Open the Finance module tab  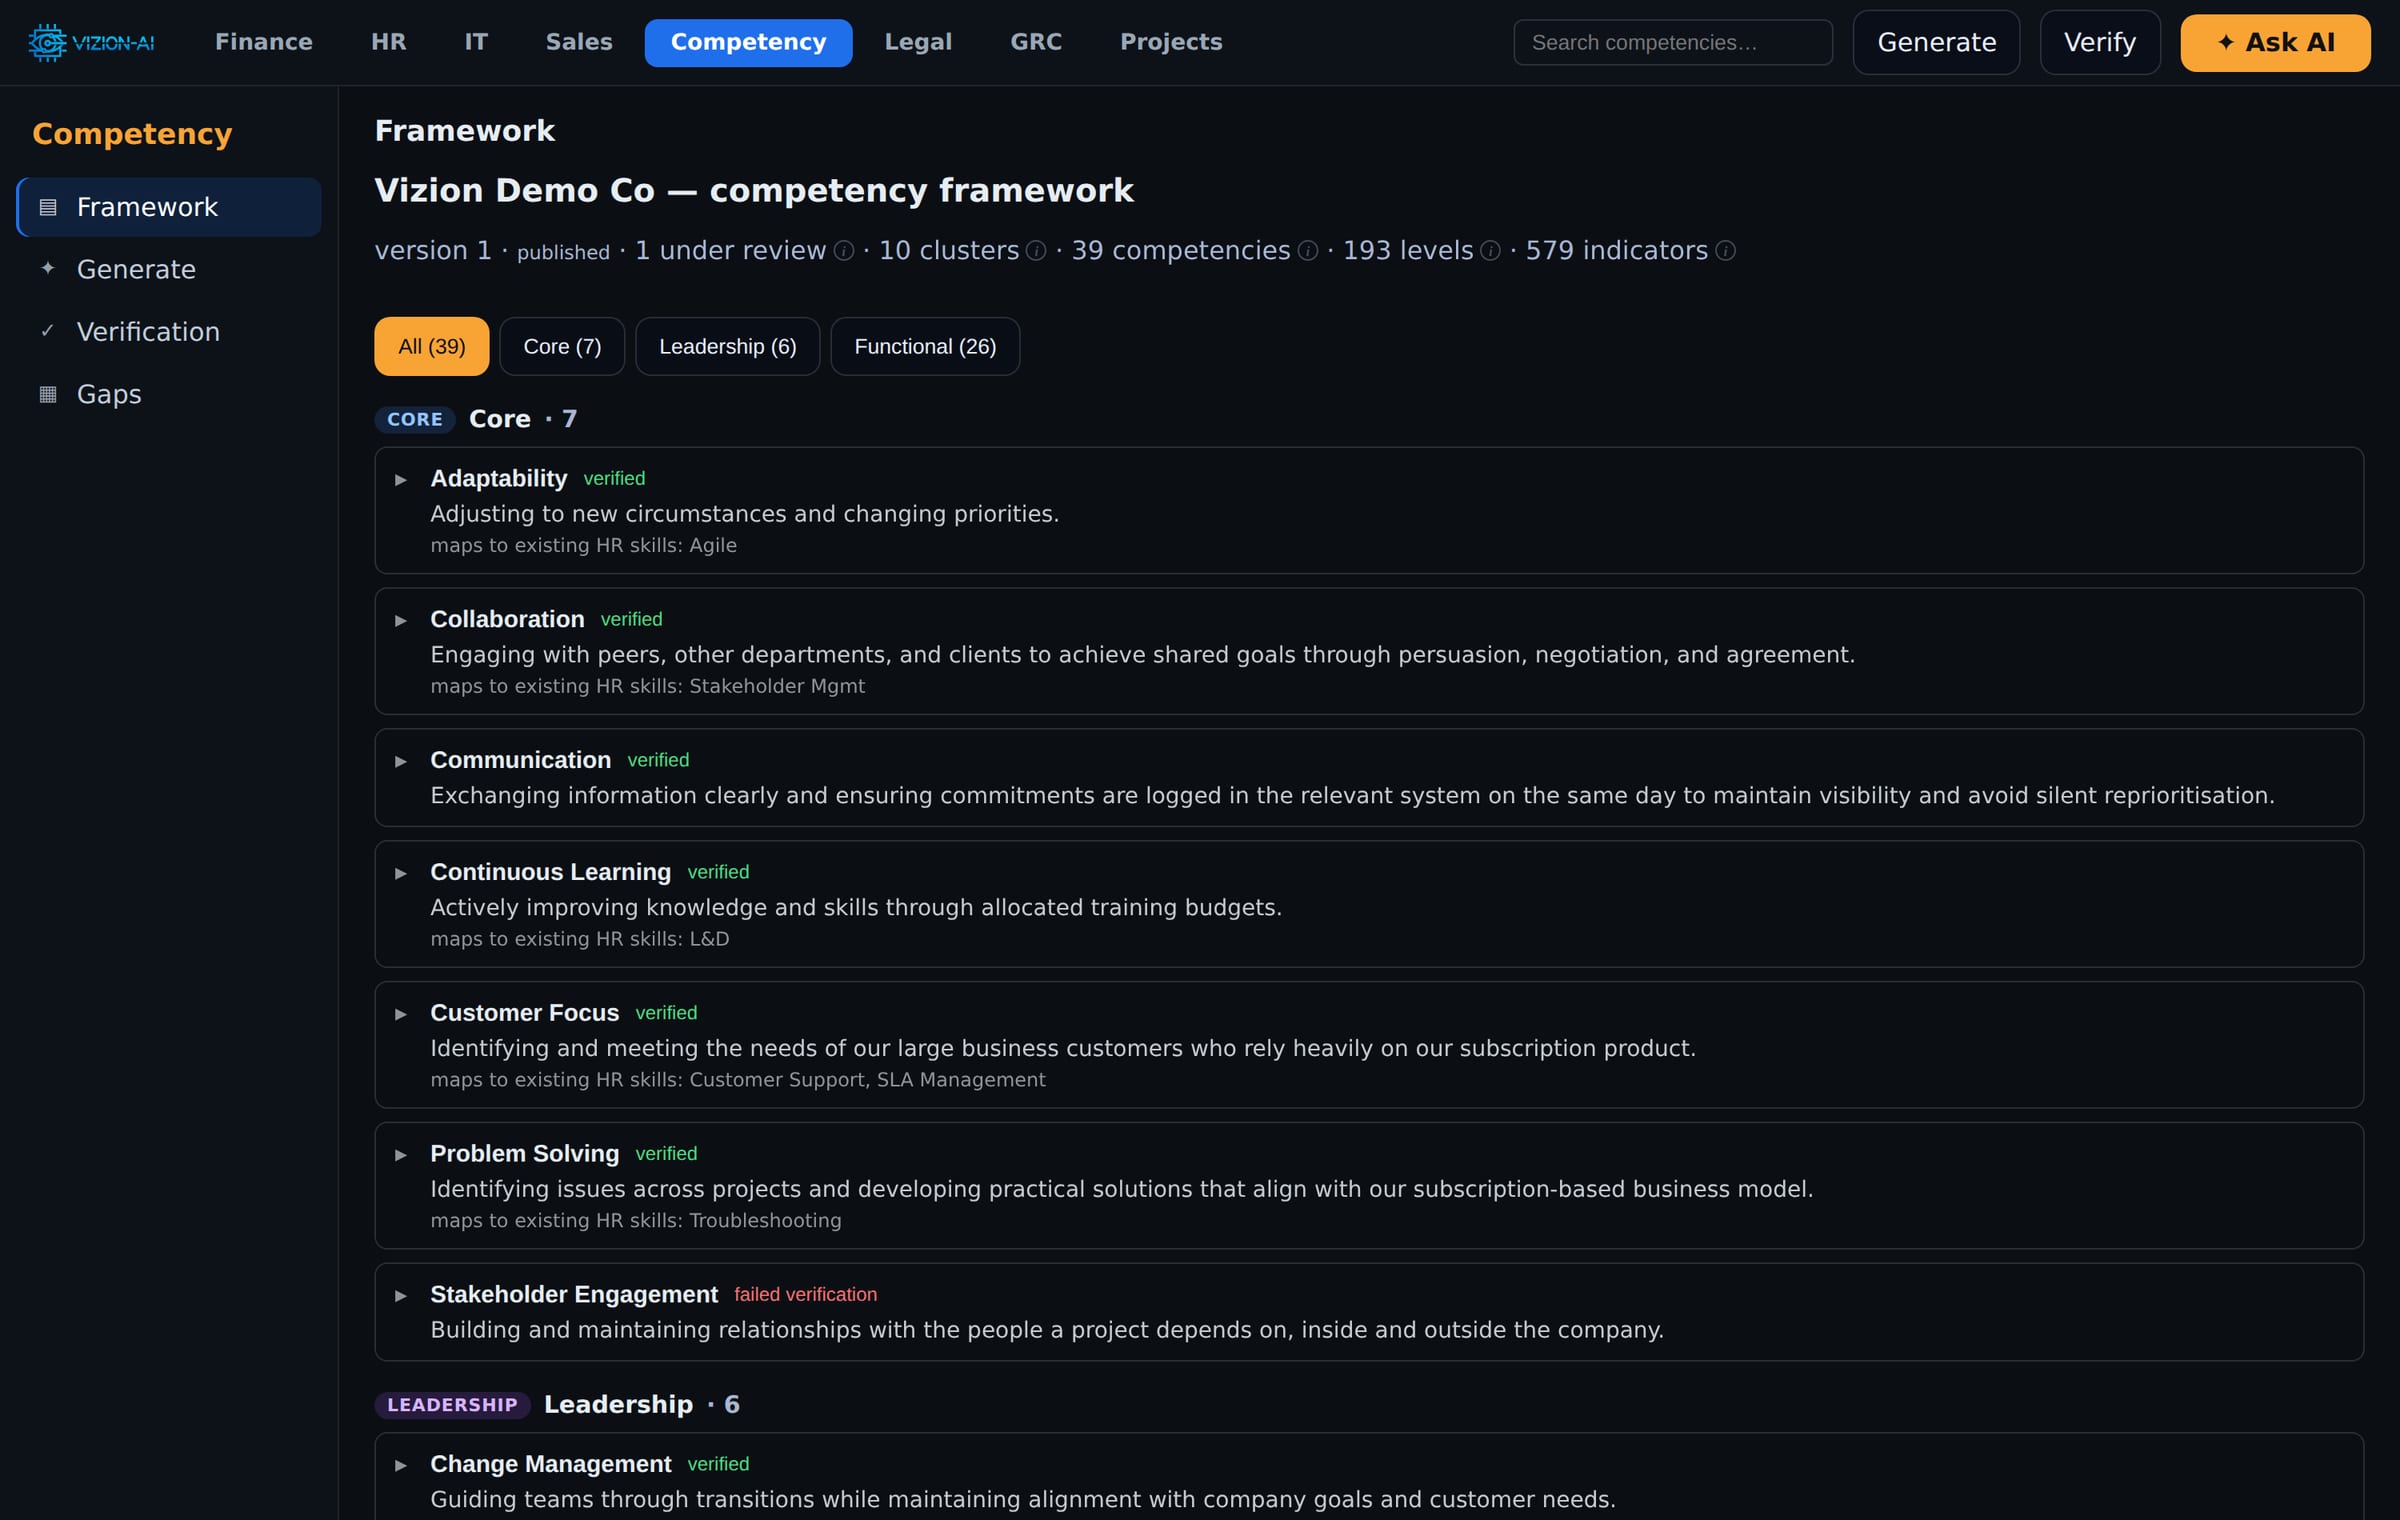264,42
